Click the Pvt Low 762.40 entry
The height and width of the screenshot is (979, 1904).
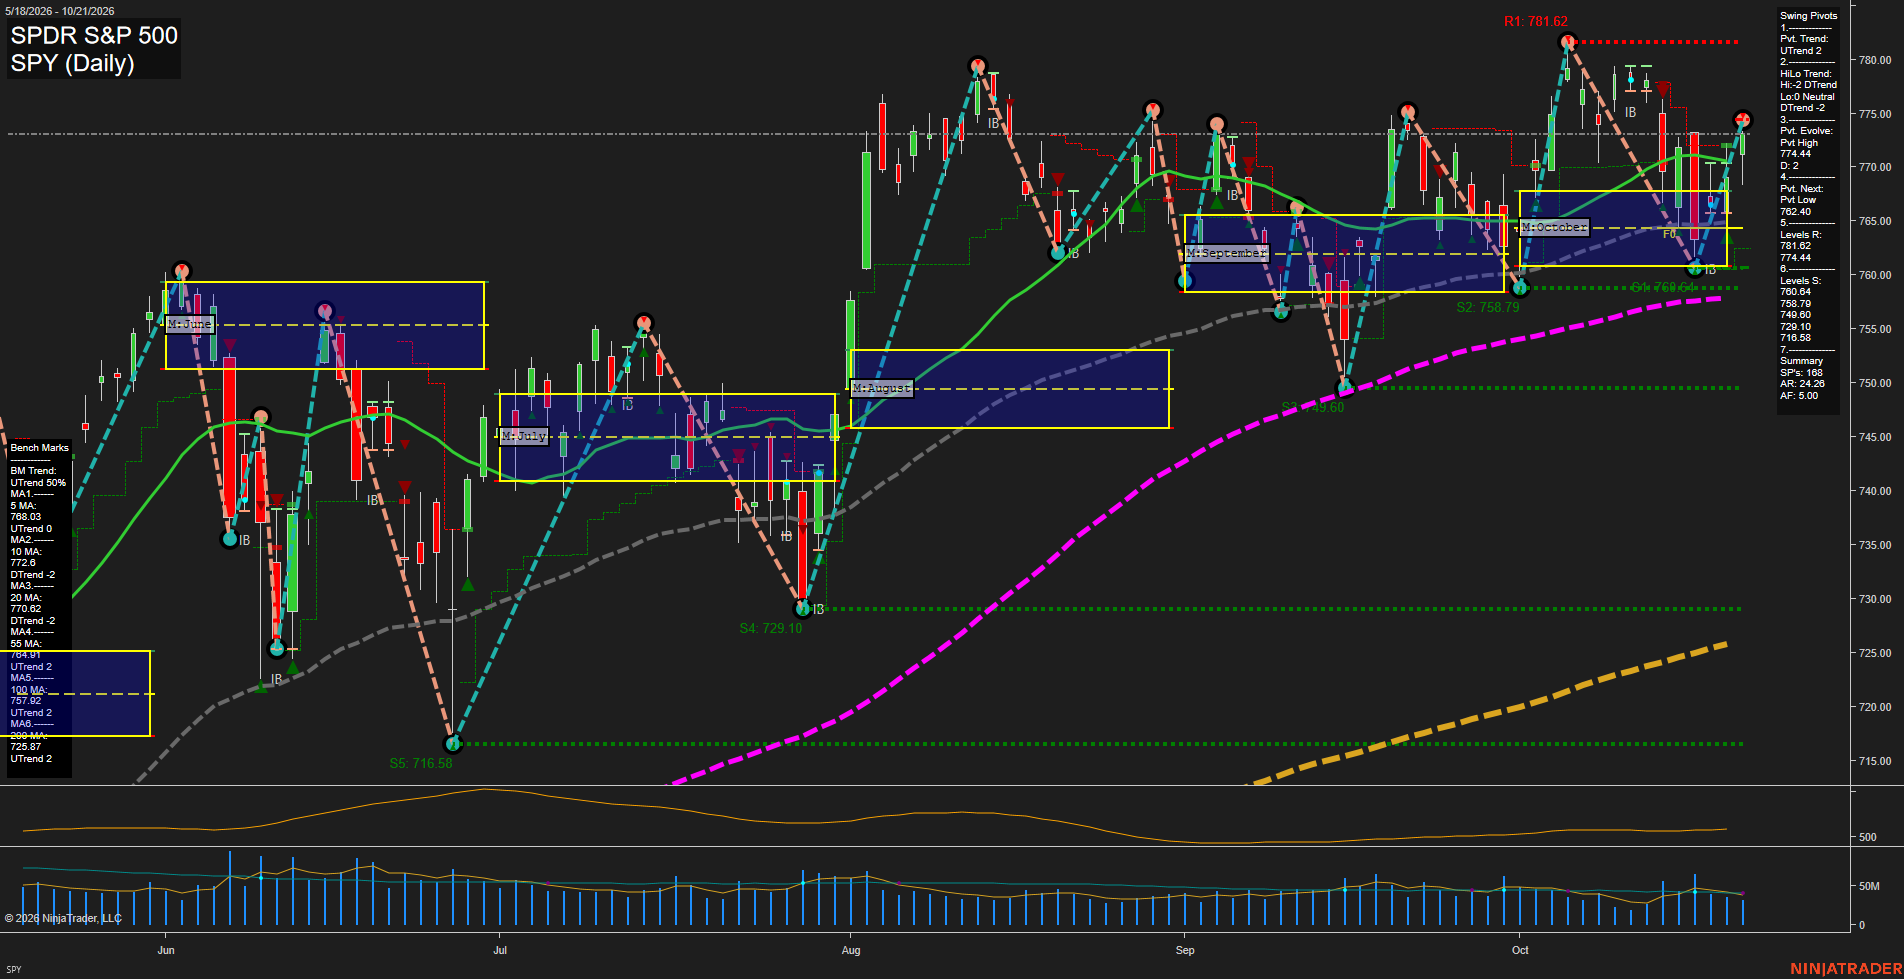pos(1798,206)
